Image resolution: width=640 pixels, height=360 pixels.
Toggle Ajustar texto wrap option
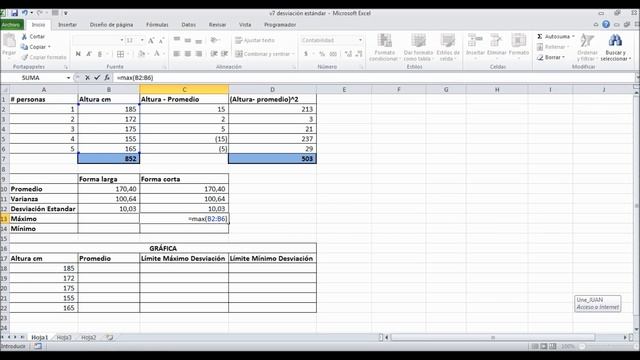click(x=255, y=40)
